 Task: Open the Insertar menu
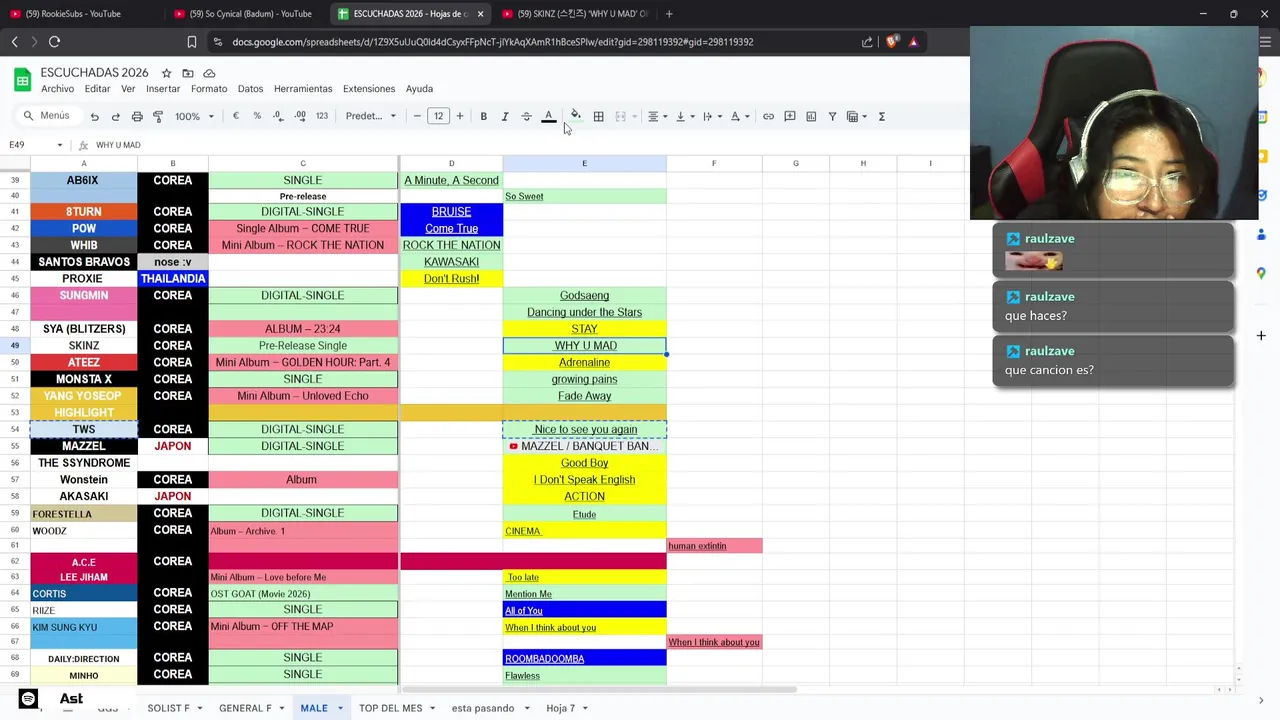pyautogui.click(x=163, y=89)
